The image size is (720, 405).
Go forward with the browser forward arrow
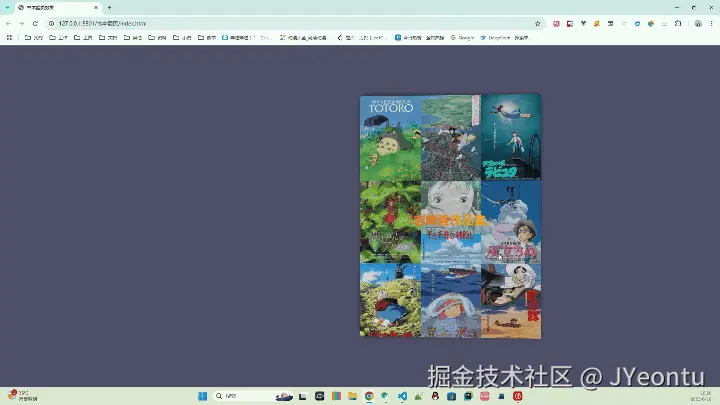point(22,23)
